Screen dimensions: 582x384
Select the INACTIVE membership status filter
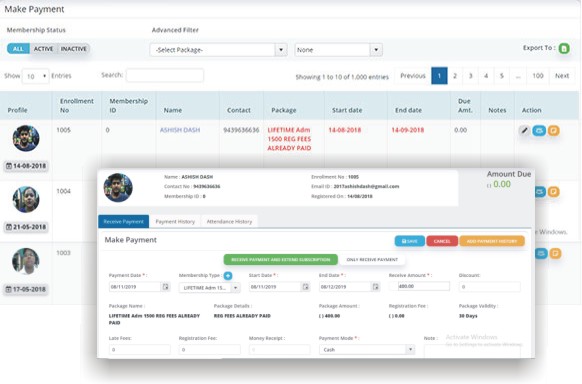[x=73, y=49]
